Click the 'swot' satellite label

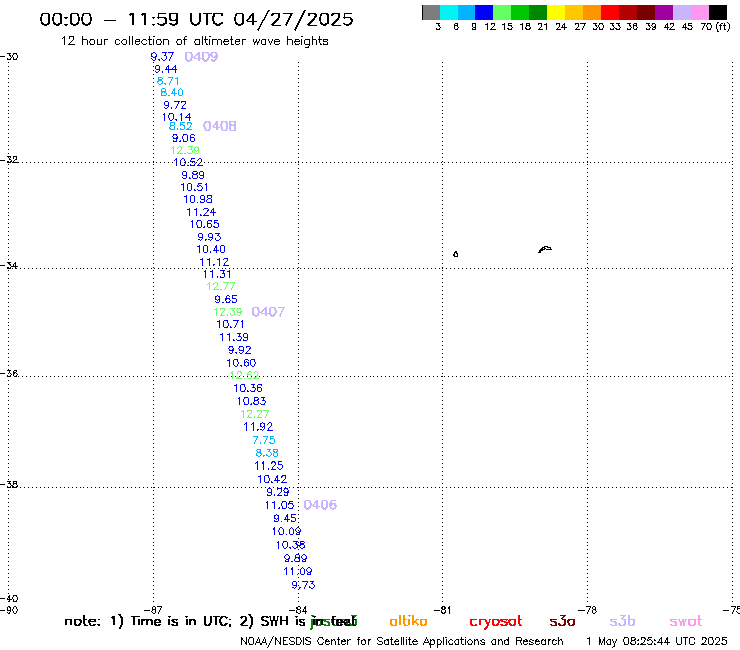[x=686, y=621]
